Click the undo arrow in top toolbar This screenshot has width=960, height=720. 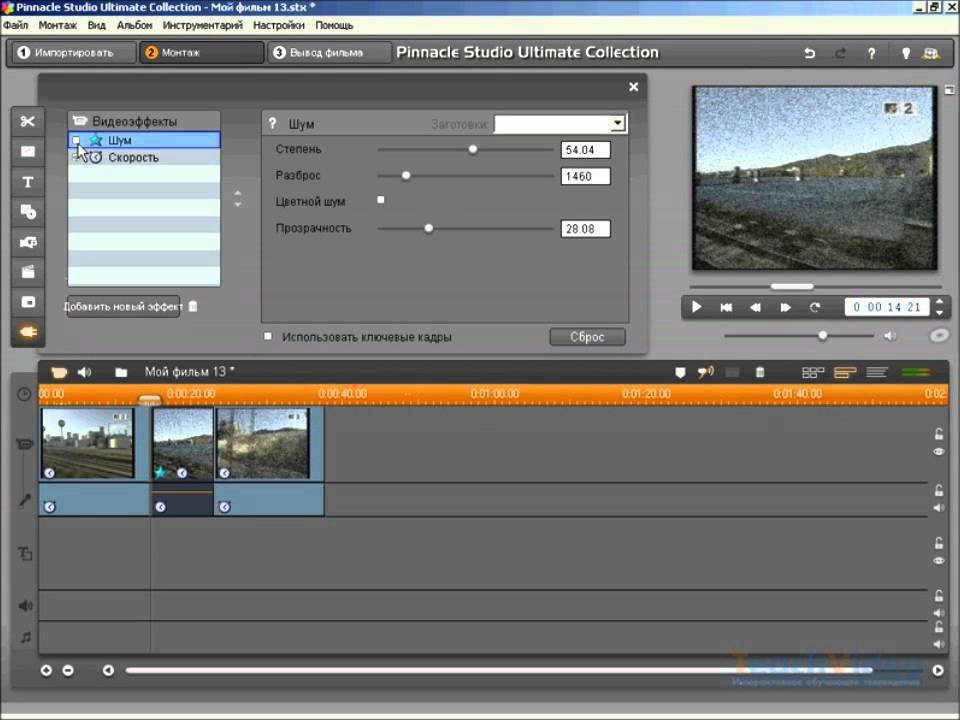coord(810,53)
